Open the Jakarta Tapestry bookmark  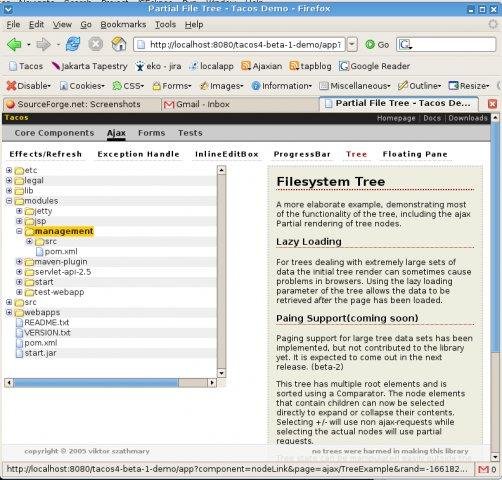89,66
